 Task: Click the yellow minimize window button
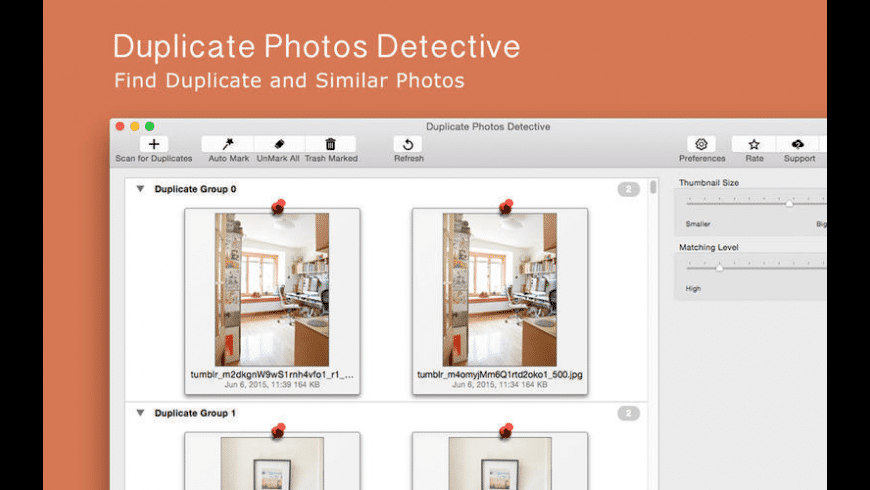coord(135,127)
